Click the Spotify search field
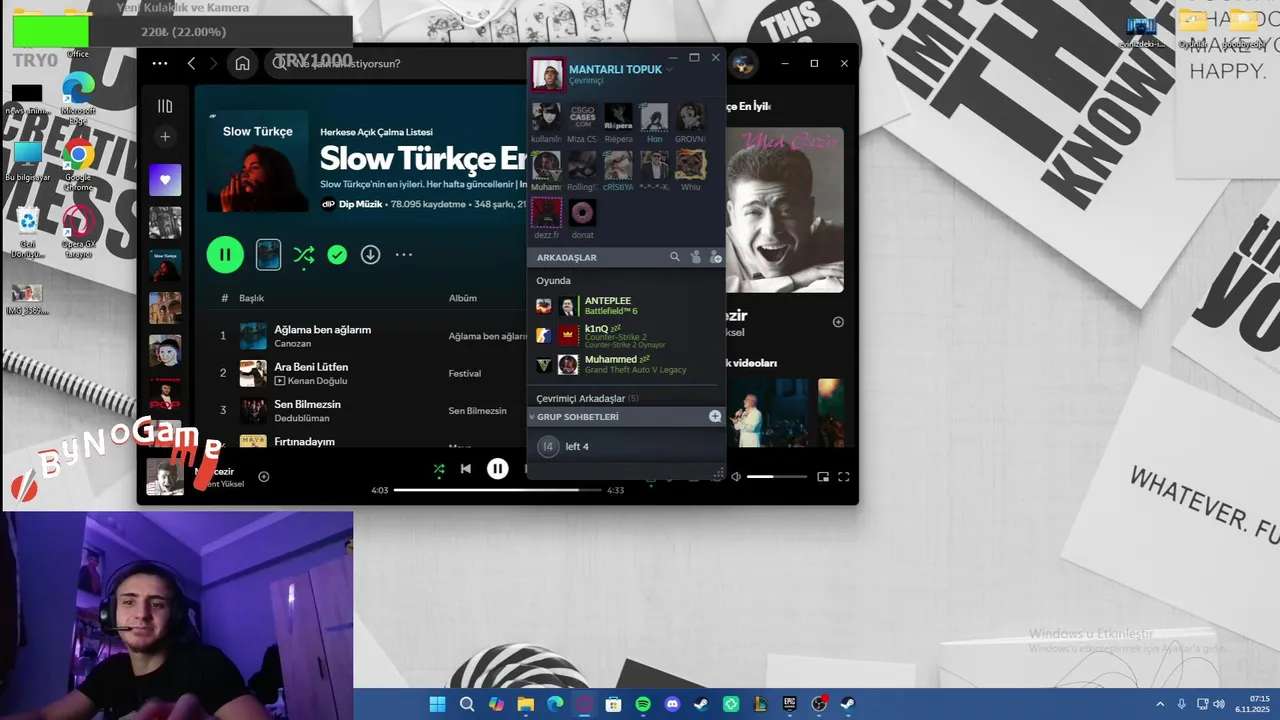This screenshot has height=720, width=1280. pos(395,63)
